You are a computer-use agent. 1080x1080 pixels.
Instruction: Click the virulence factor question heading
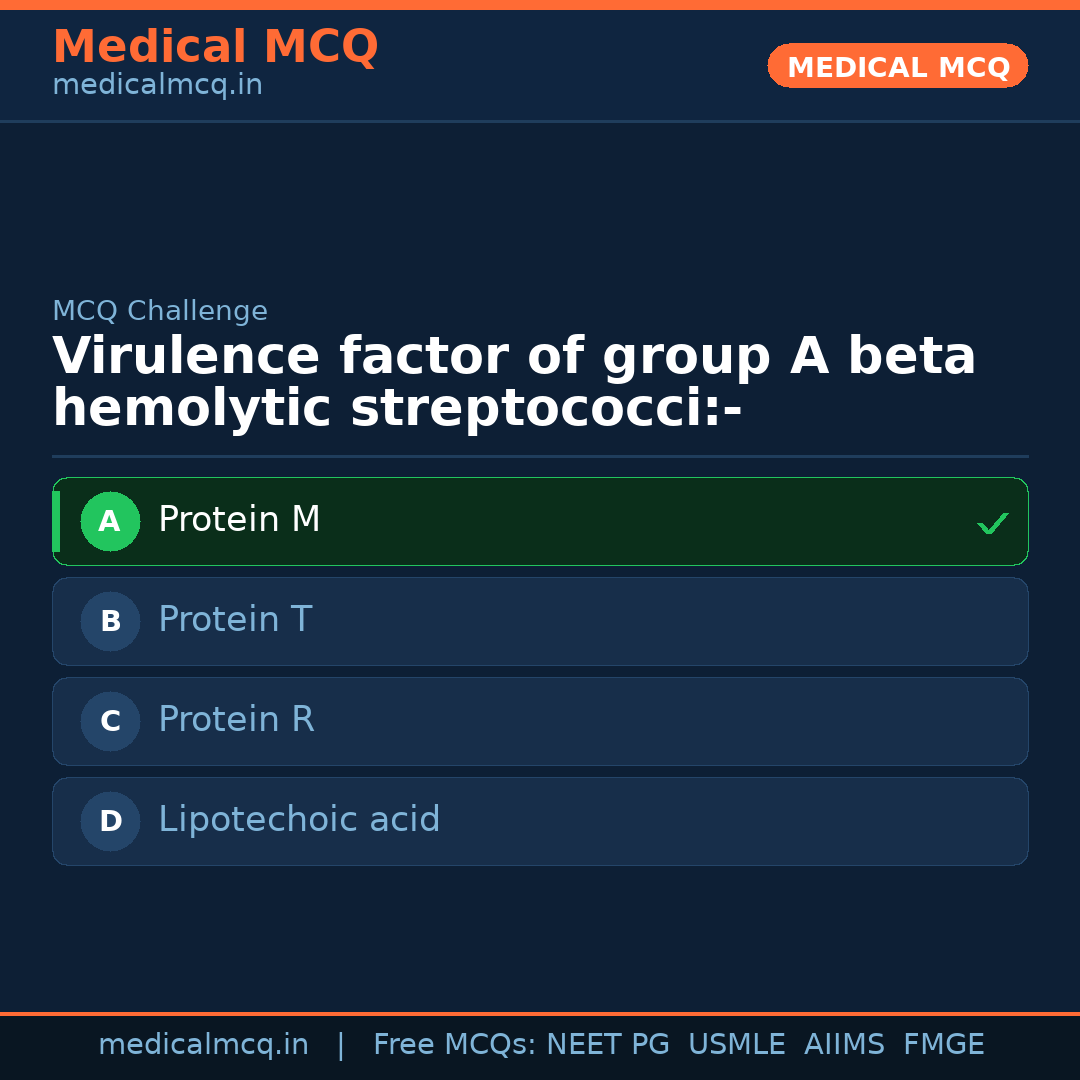pyautogui.click(x=514, y=383)
